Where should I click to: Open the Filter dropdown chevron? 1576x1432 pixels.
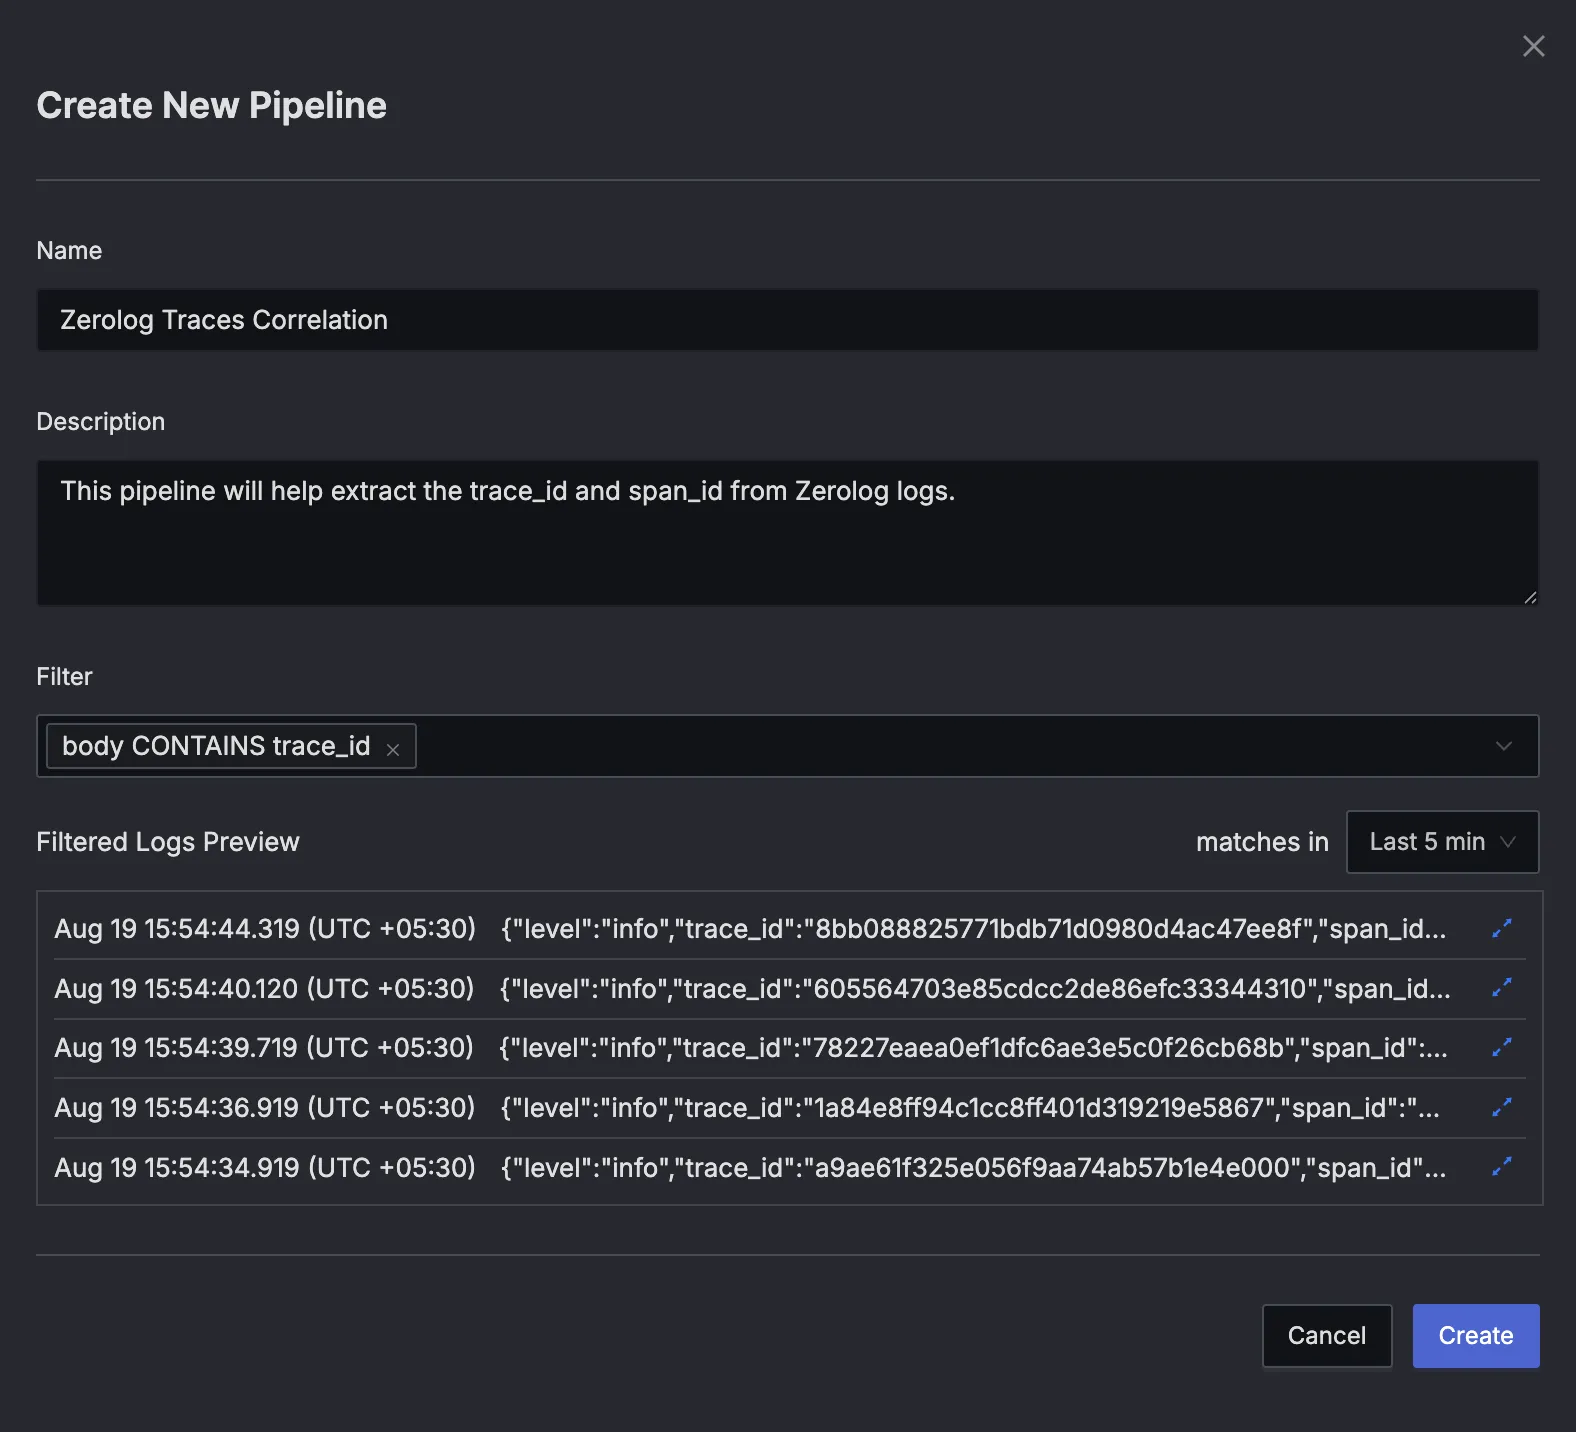(1503, 746)
